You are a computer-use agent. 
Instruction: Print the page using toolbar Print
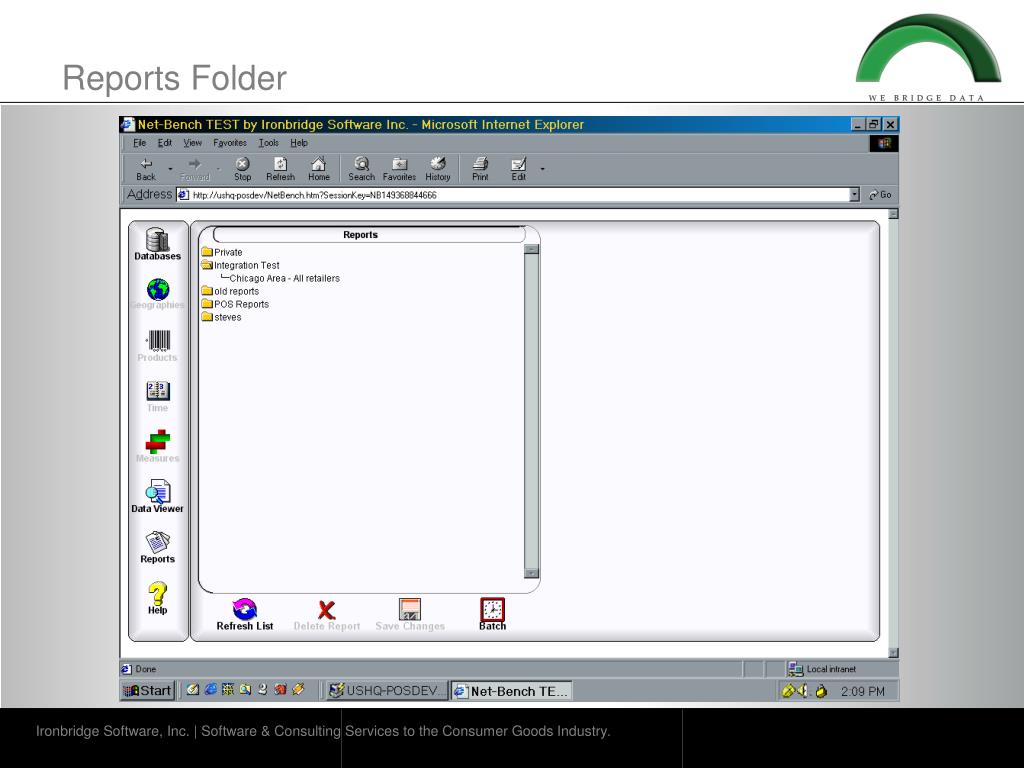click(x=480, y=168)
